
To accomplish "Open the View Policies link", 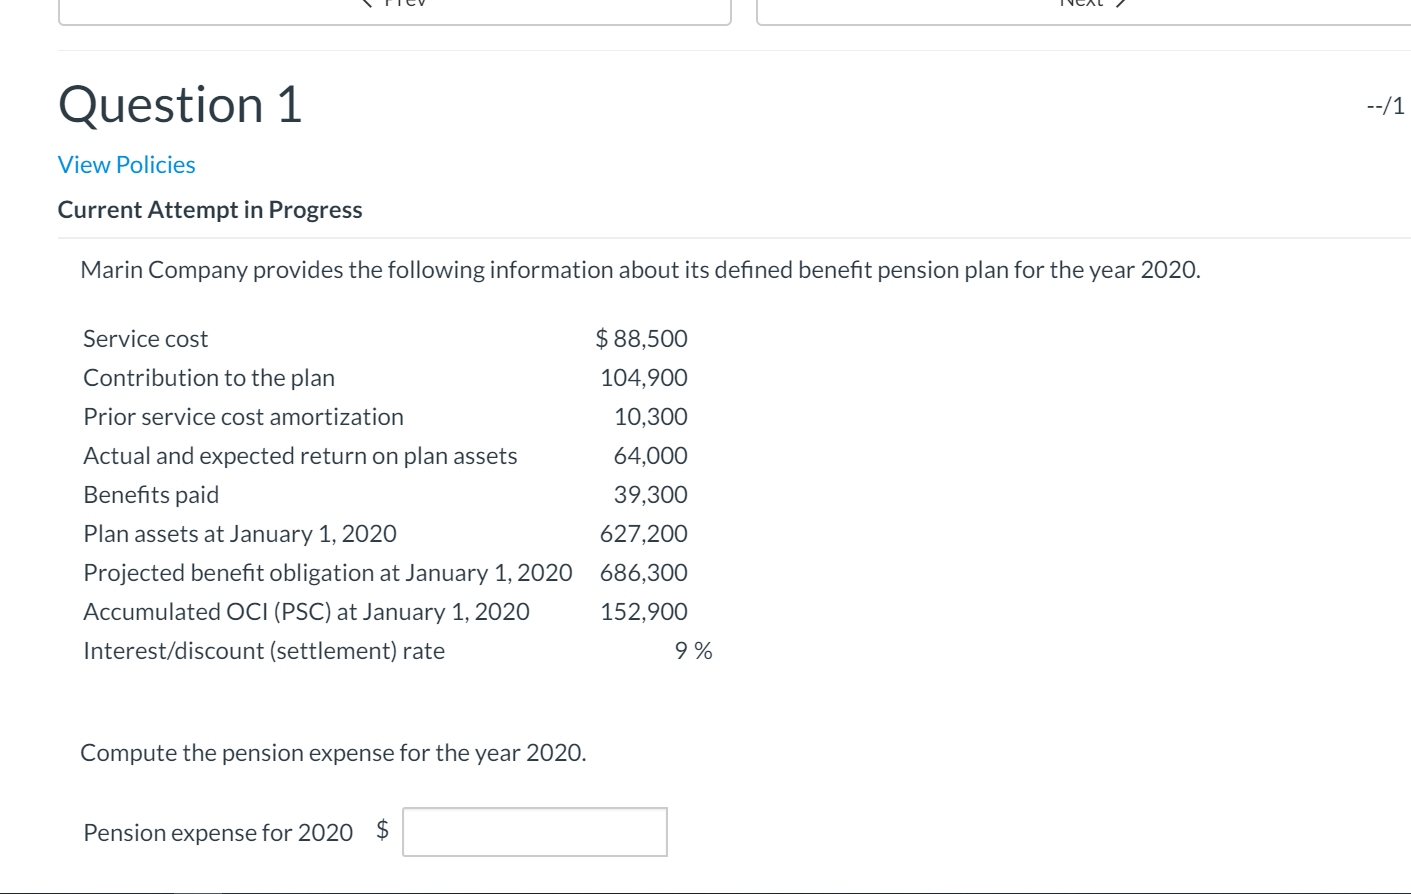I will coord(126,164).
